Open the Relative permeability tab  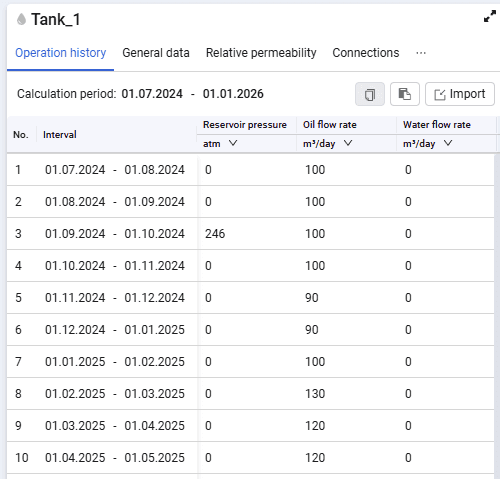(x=261, y=53)
